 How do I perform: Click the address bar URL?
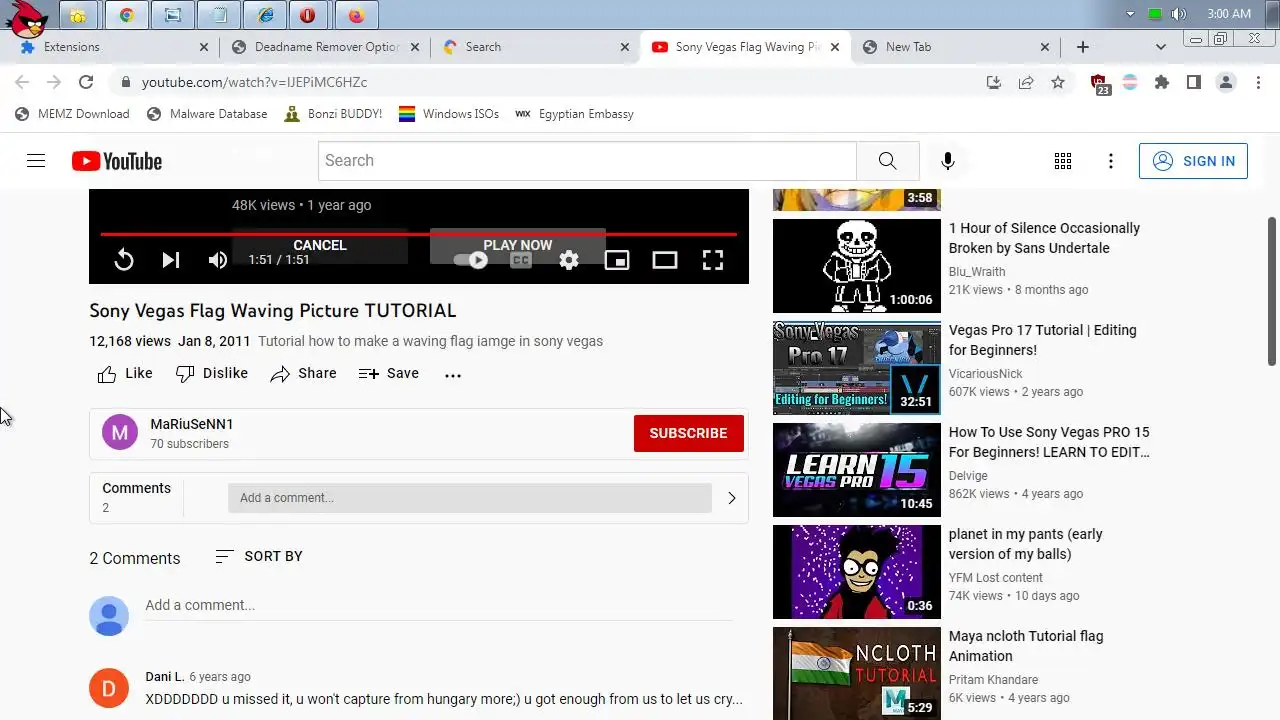coord(254,83)
